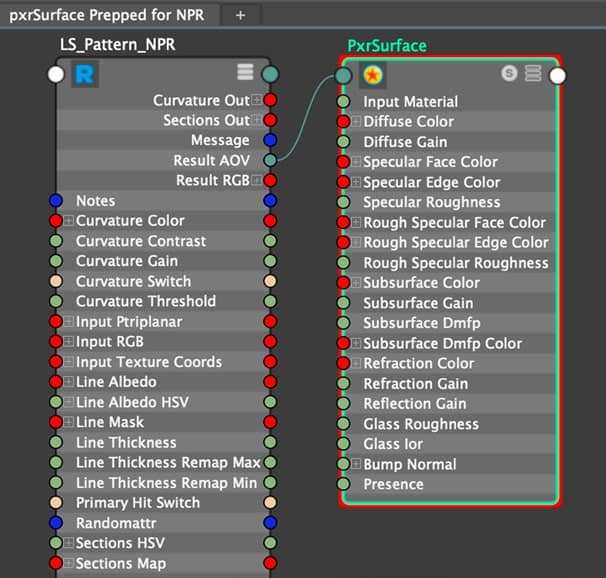
Task: Click the RenderMan R icon on LS_Pattern_NPR
Action: (85, 74)
